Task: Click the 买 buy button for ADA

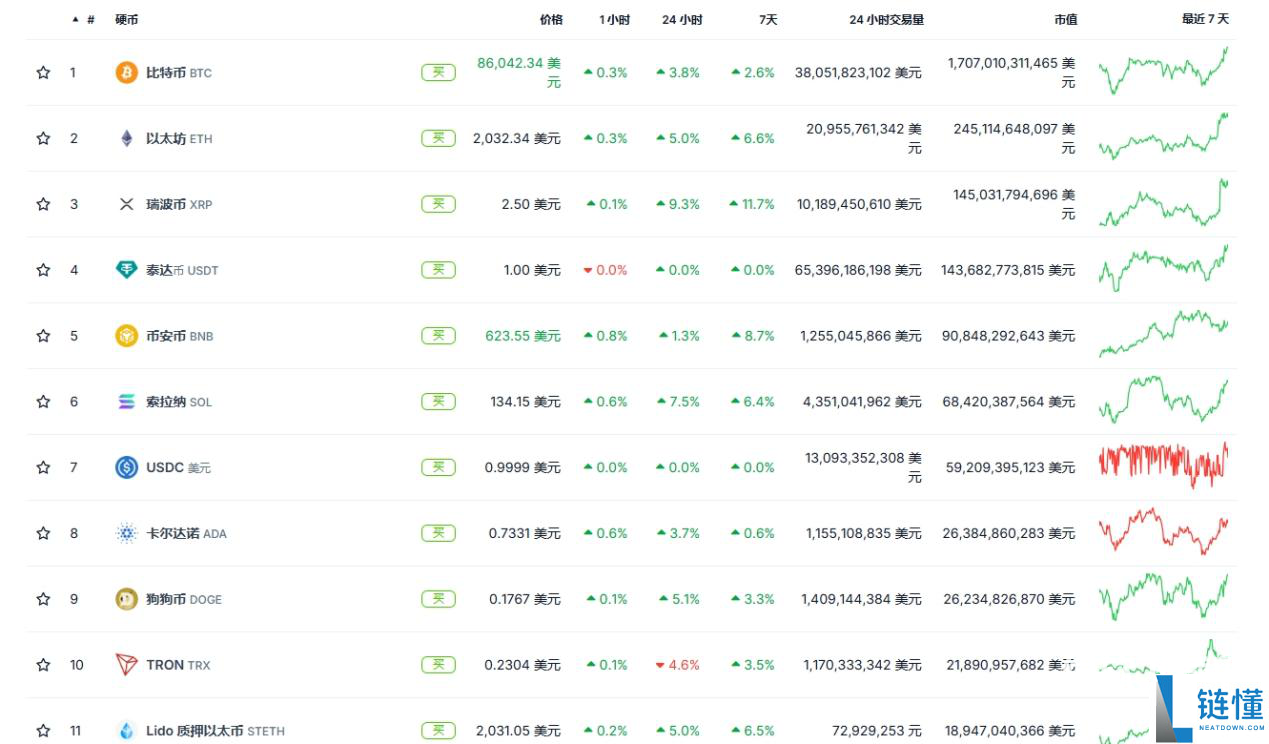Action: click(438, 533)
